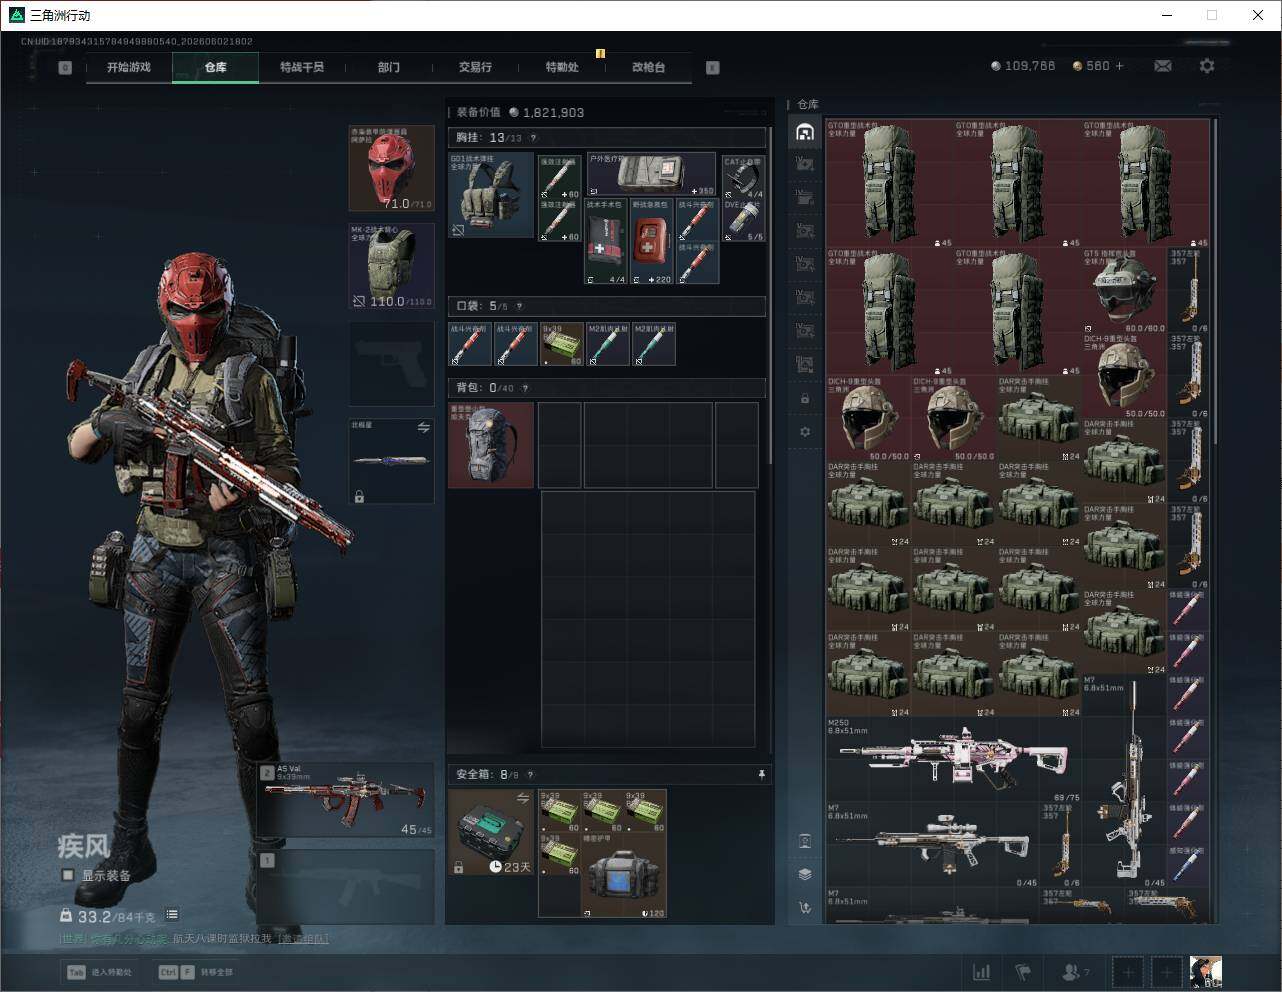Show help for 口袋 capacity
This screenshot has width=1282, height=992.
click(x=519, y=306)
